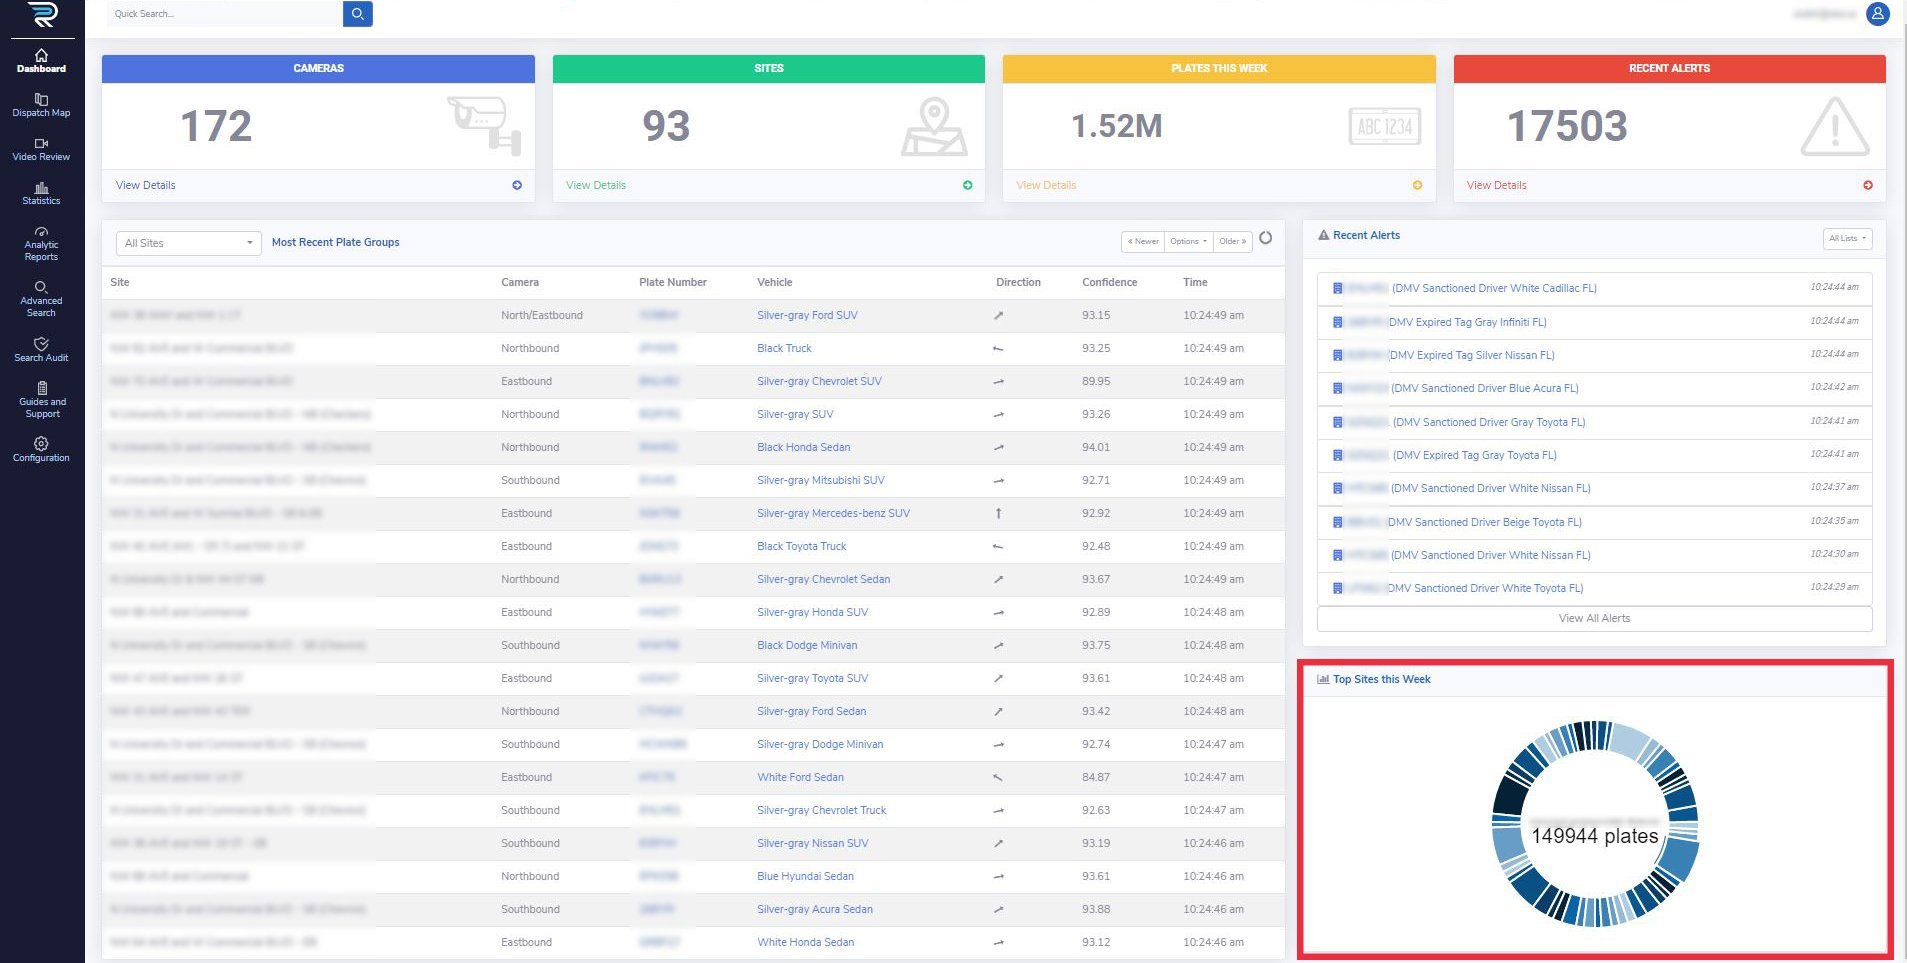The image size is (1907, 963).
Task: Open Dispatch Map from sidebar
Action: [41, 105]
